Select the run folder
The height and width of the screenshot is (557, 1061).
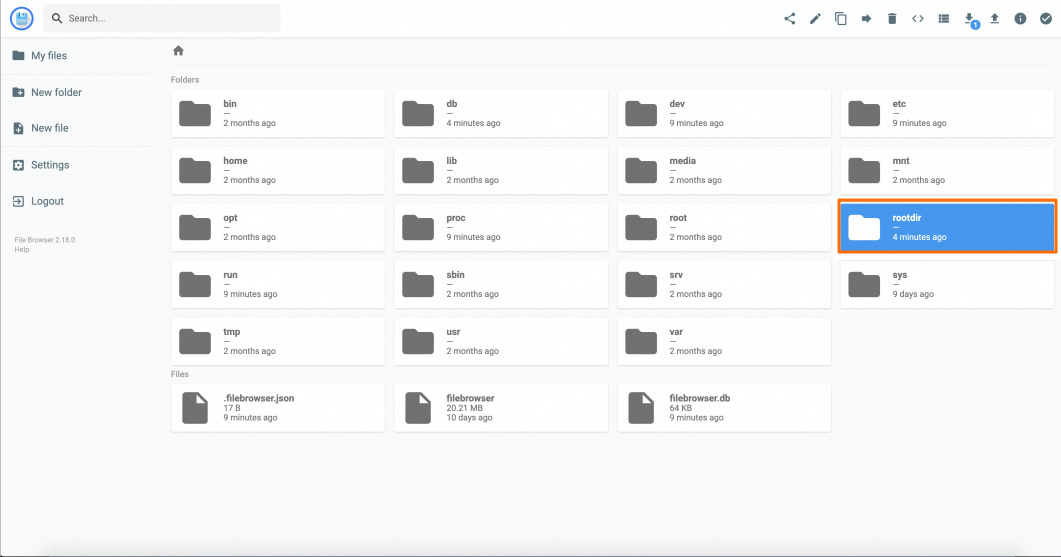[x=278, y=284]
